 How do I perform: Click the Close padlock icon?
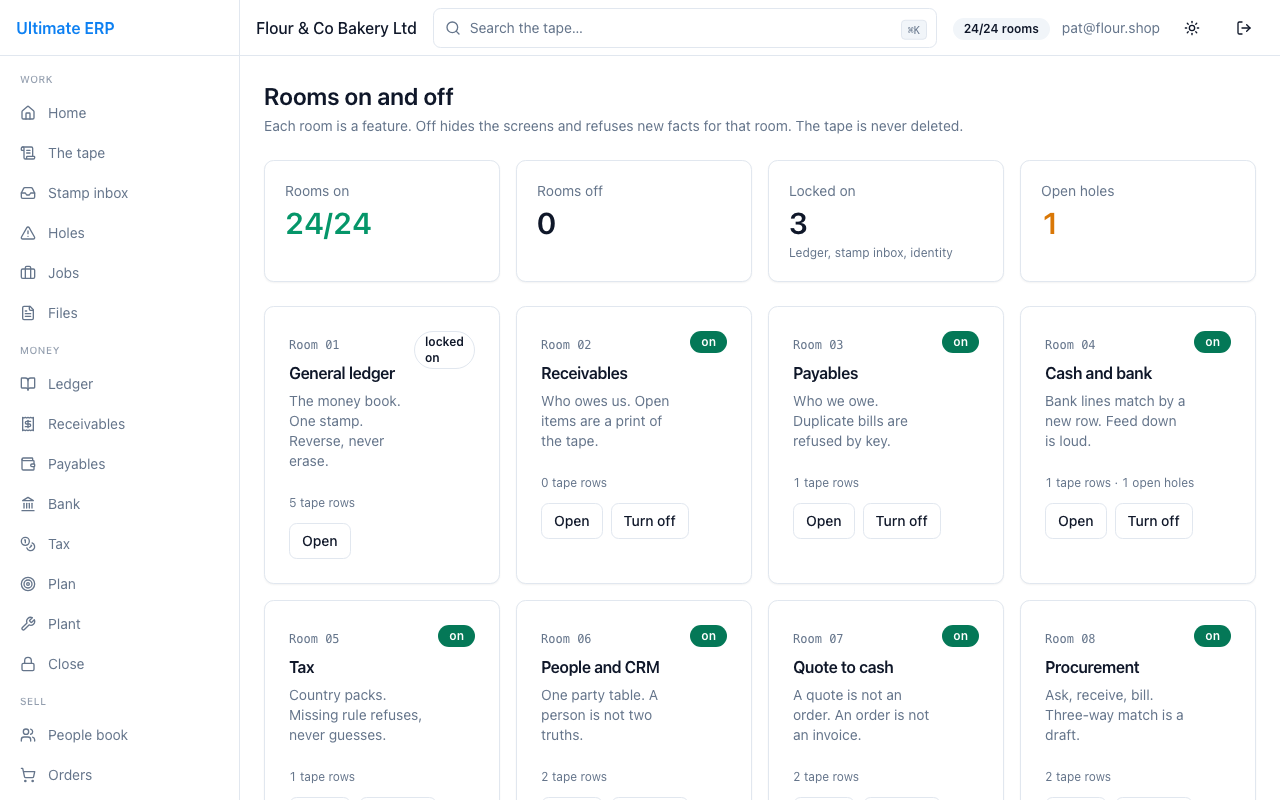[x=28, y=664]
